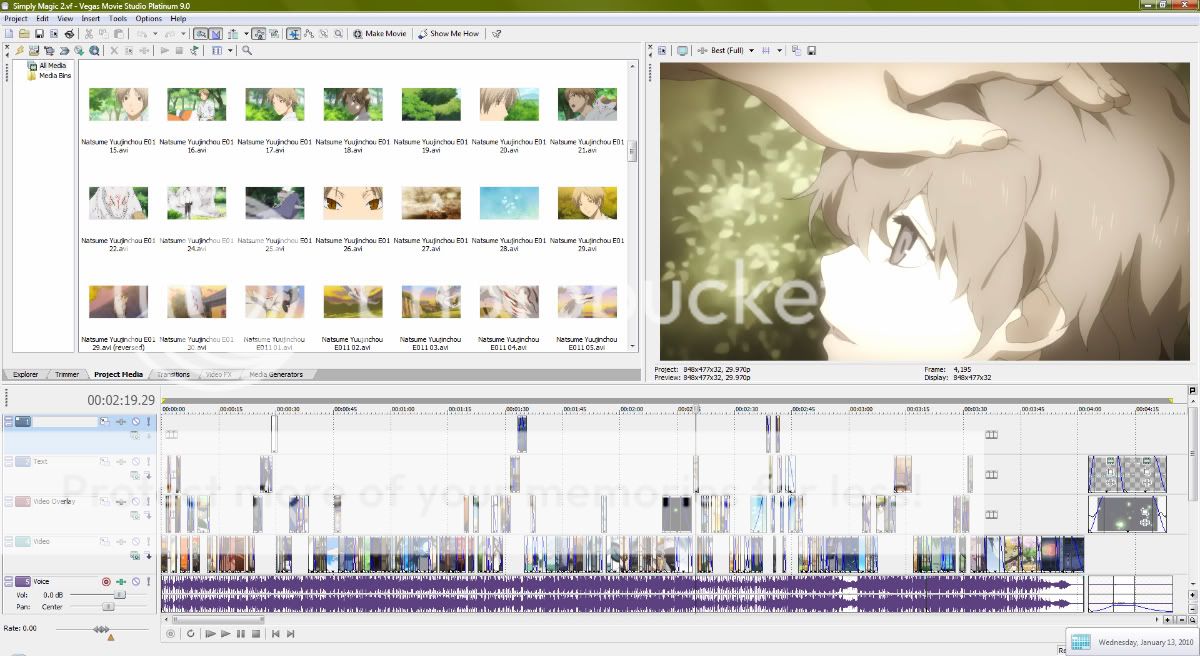Viewport: 1200px width, 656px height.
Task: Click the Track FX icon on the Voice track
Action: tap(121, 582)
